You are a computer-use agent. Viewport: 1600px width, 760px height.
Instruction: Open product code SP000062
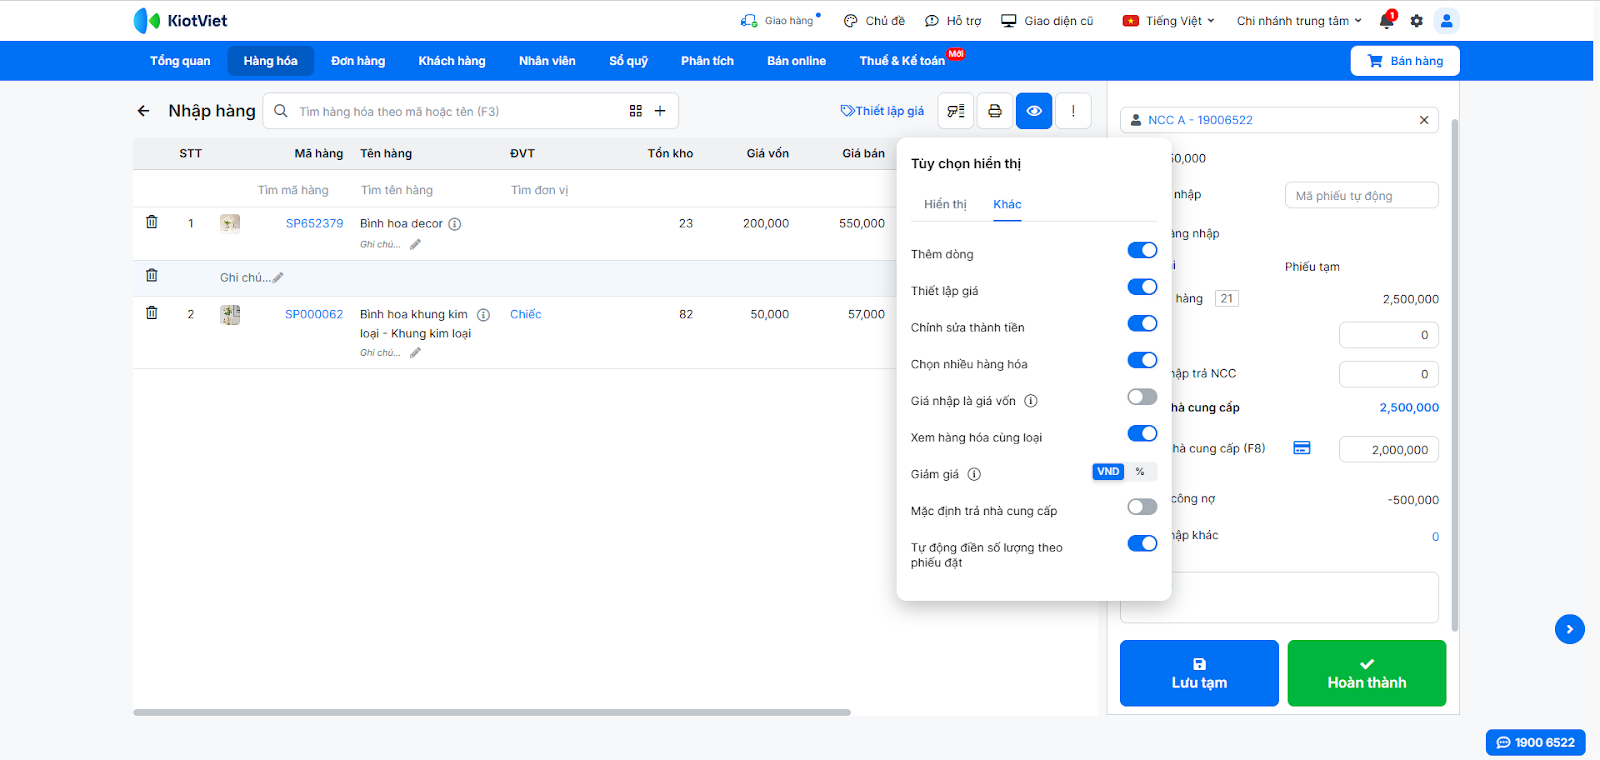coord(314,314)
